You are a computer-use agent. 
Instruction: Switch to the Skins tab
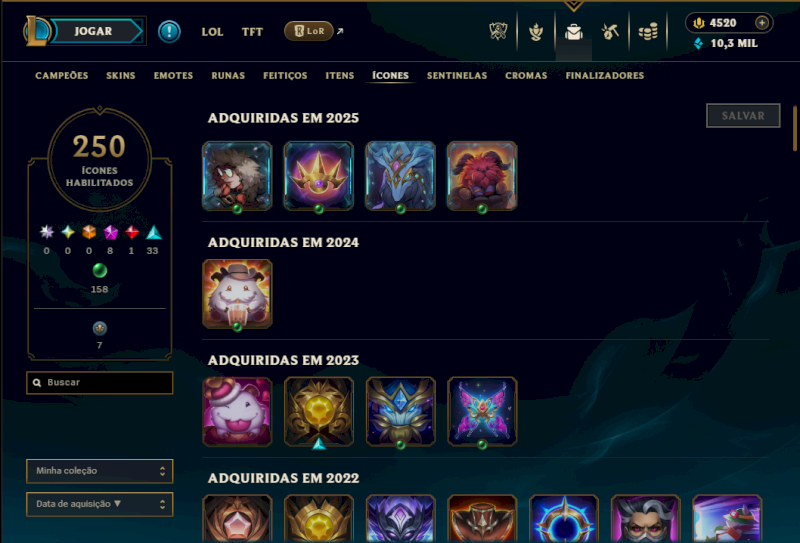(x=120, y=76)
